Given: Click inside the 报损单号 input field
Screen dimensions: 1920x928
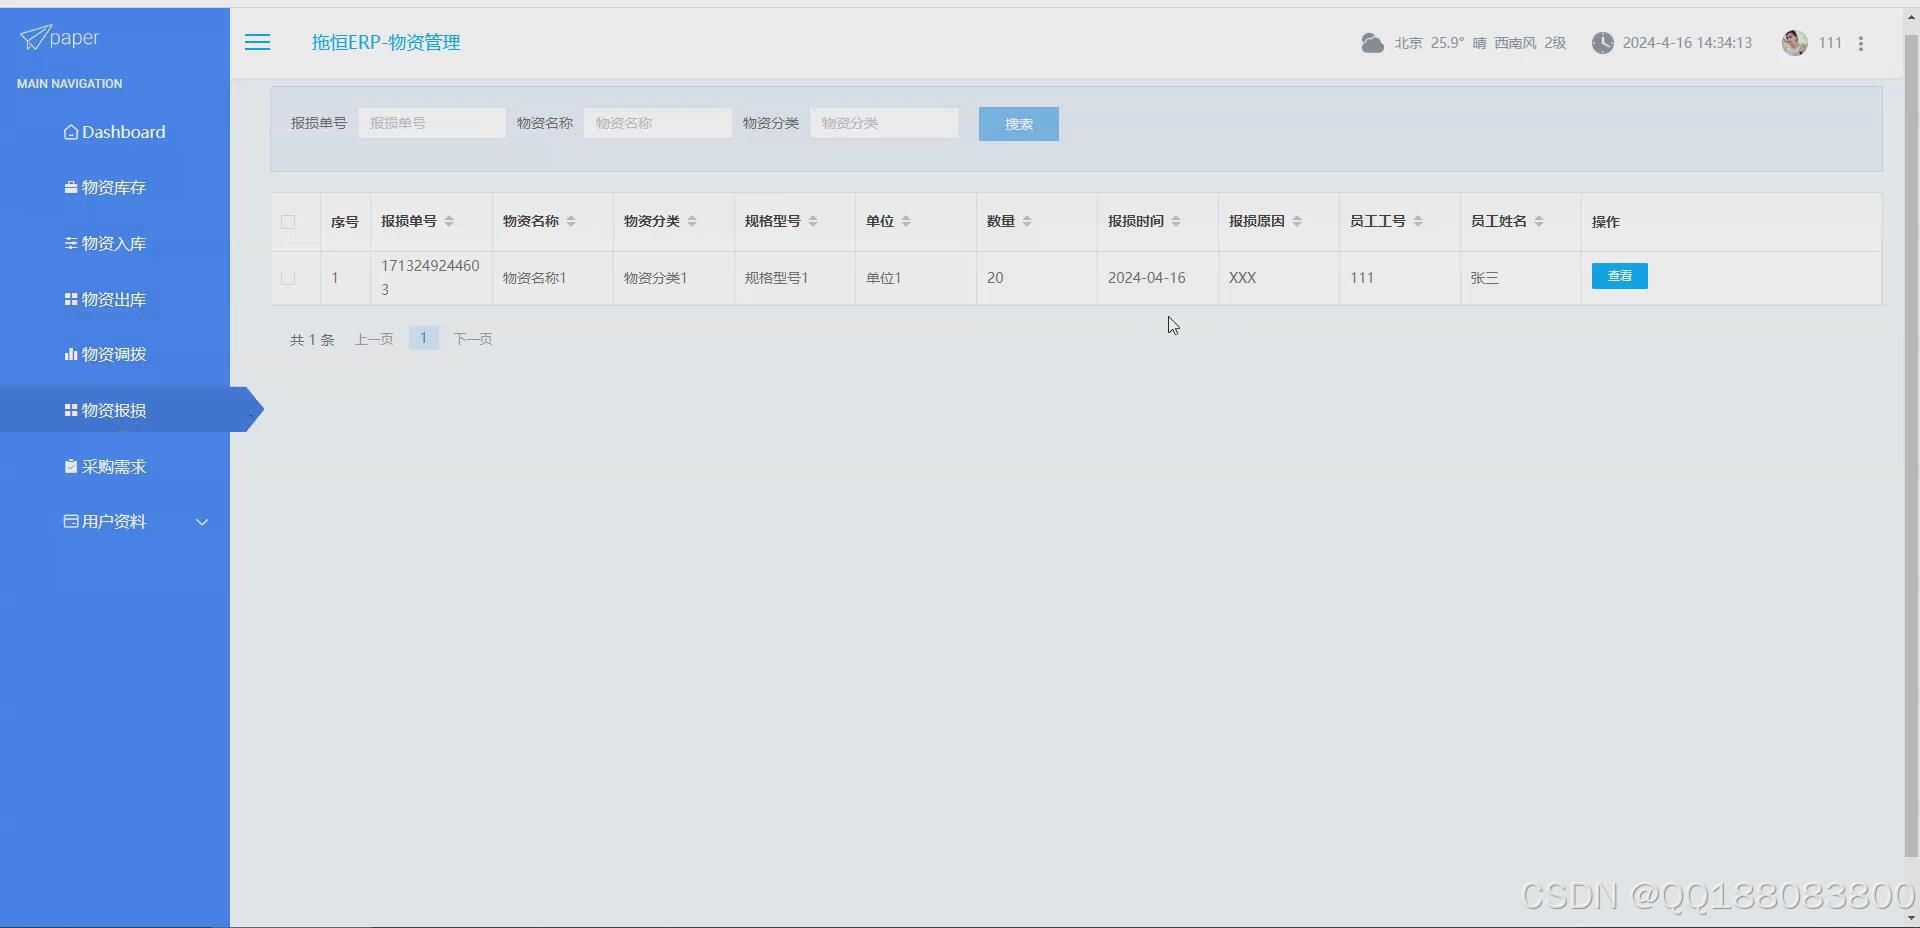Looking at the screenshot, I should (430, 122).
